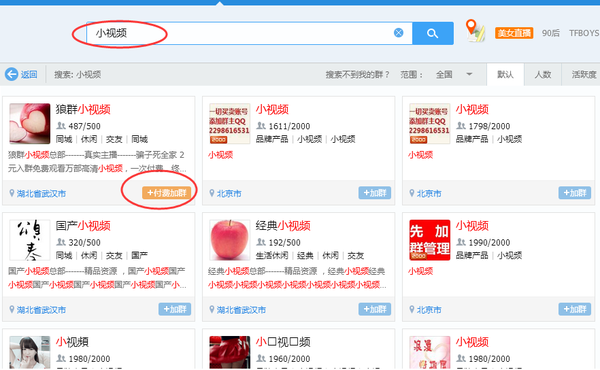Image resolution: width=600 pixels, height=370 pixels.
Task: Open the 狼群小视频 group title
Action: pyautogui.click(x=83, y=109)
